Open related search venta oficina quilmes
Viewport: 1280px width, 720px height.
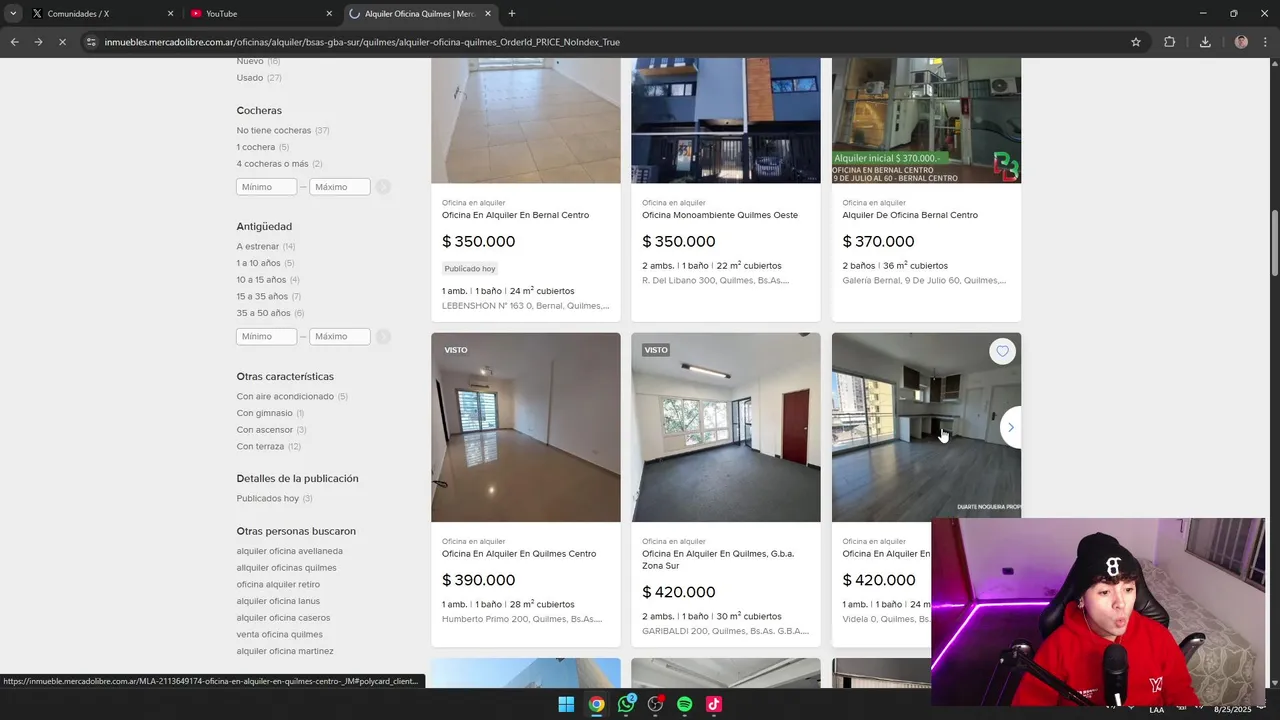click(280, 634)
